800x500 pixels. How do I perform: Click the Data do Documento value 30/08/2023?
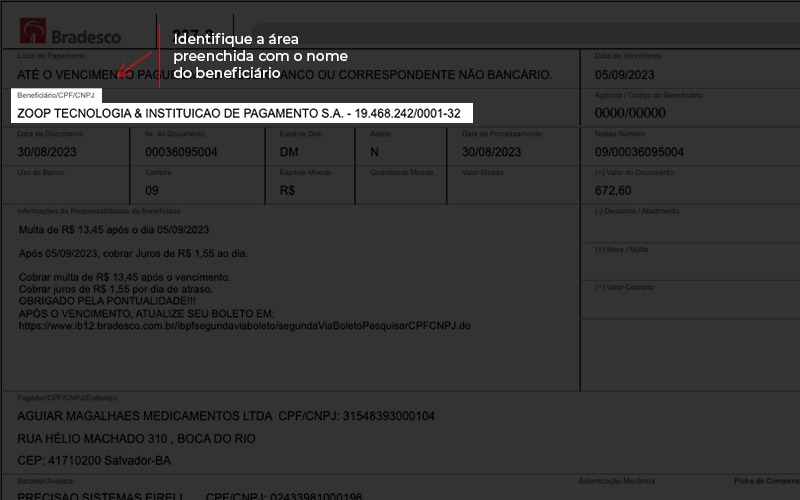(47, 152)
